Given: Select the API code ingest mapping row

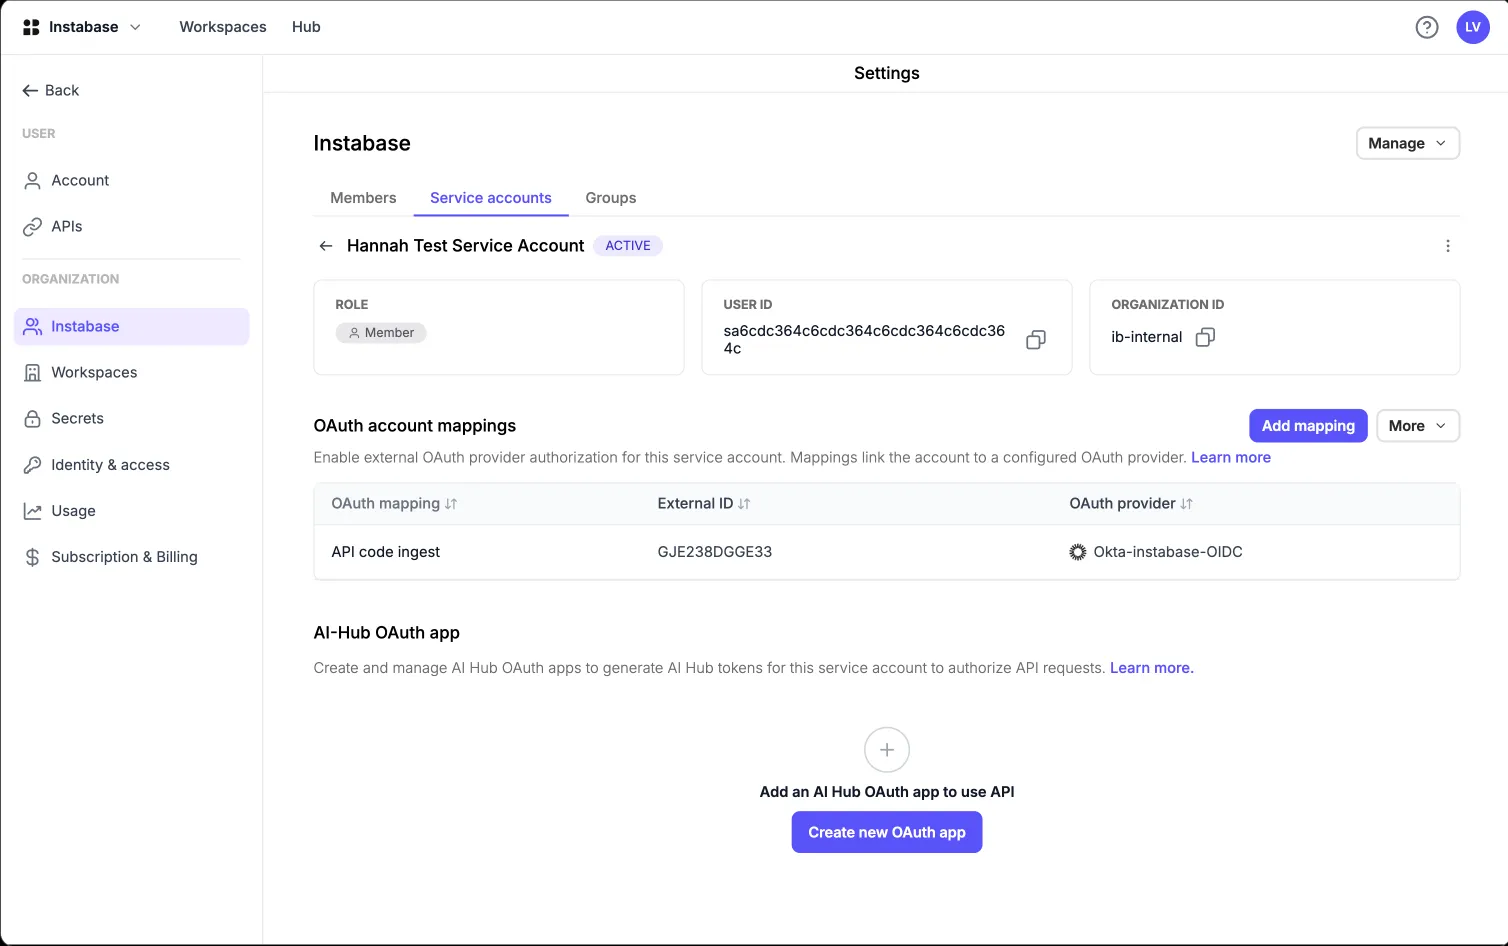Looking at the screenshot, I should [x=887, y=552].
